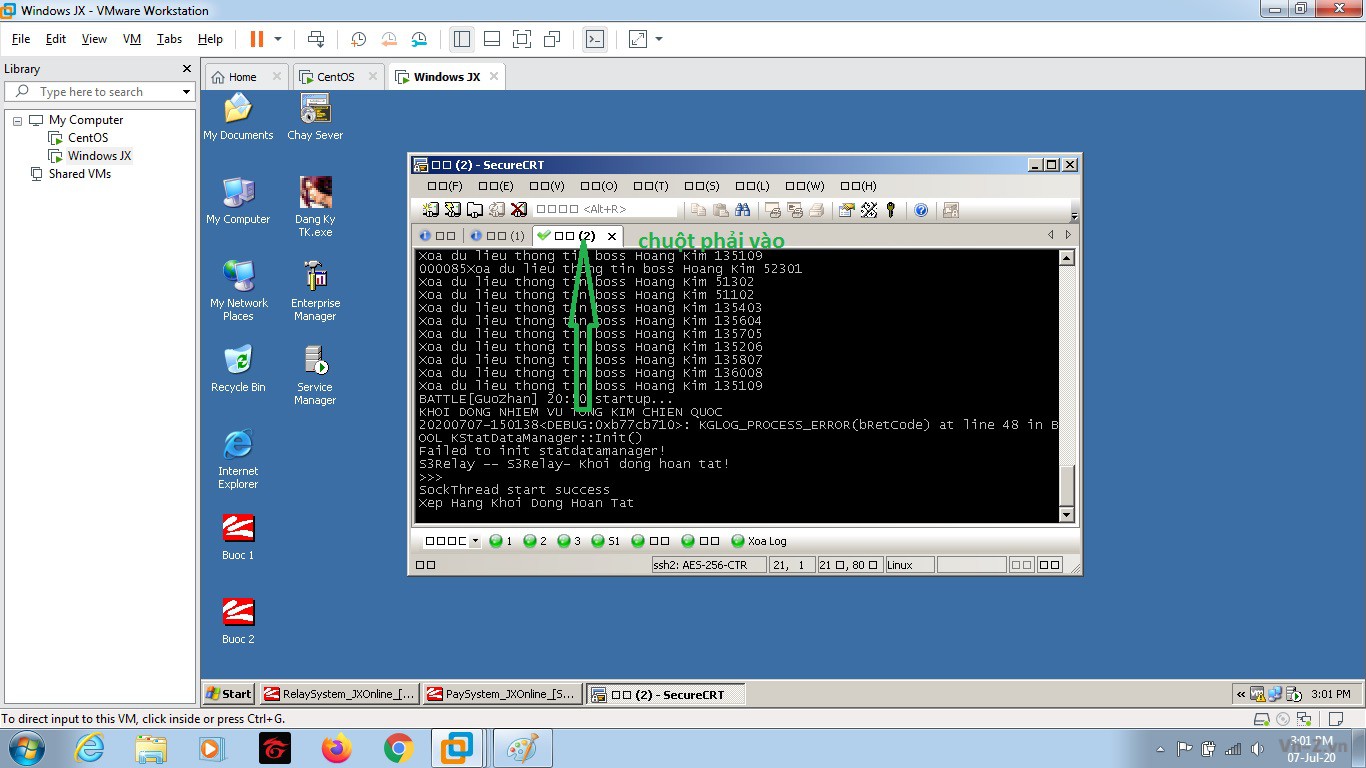Viewport: 1366px width, 768px height.
Task: Click the Paste clipboard icon in SecureCRT
Action: 721,210
